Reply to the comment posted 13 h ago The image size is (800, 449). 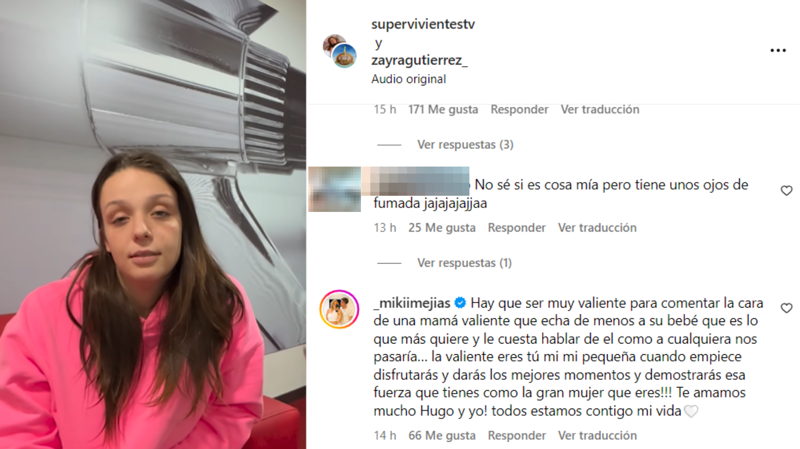click(516, 228)
